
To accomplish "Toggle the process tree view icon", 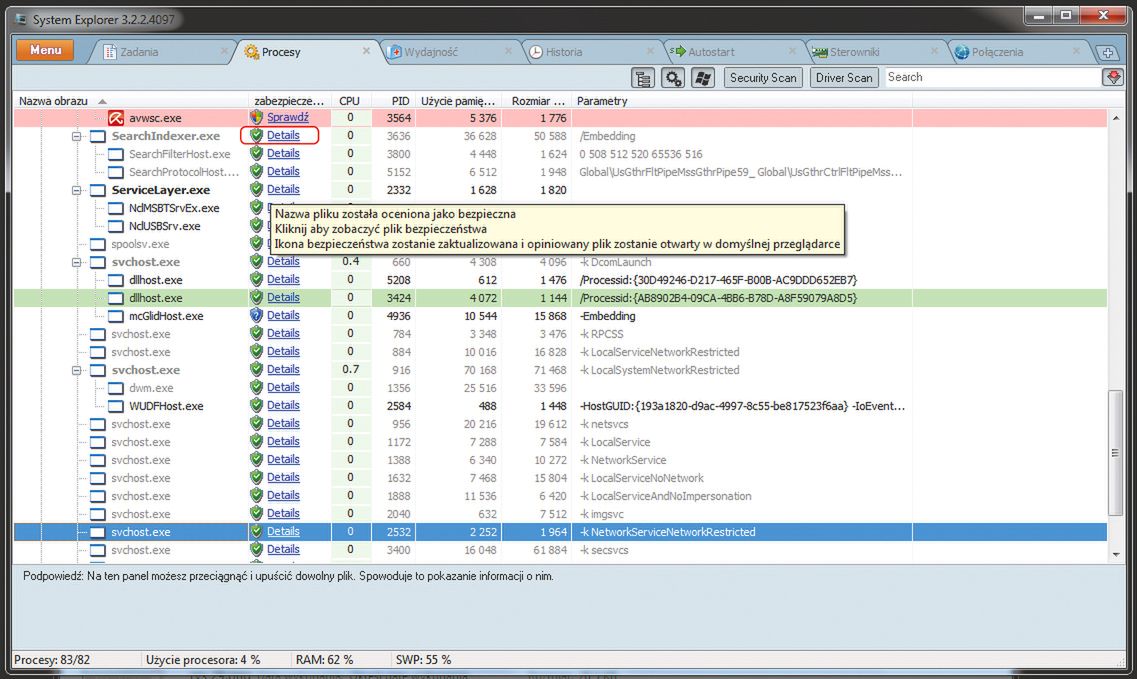I will pos(642,78).
